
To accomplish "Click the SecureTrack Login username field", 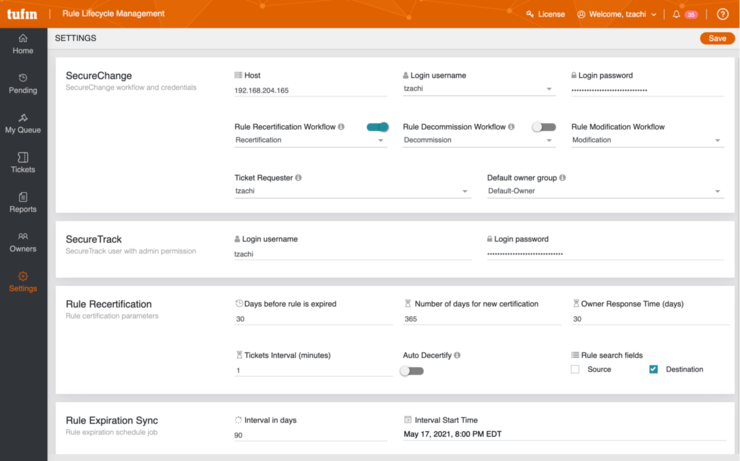I will click(353, 254).
